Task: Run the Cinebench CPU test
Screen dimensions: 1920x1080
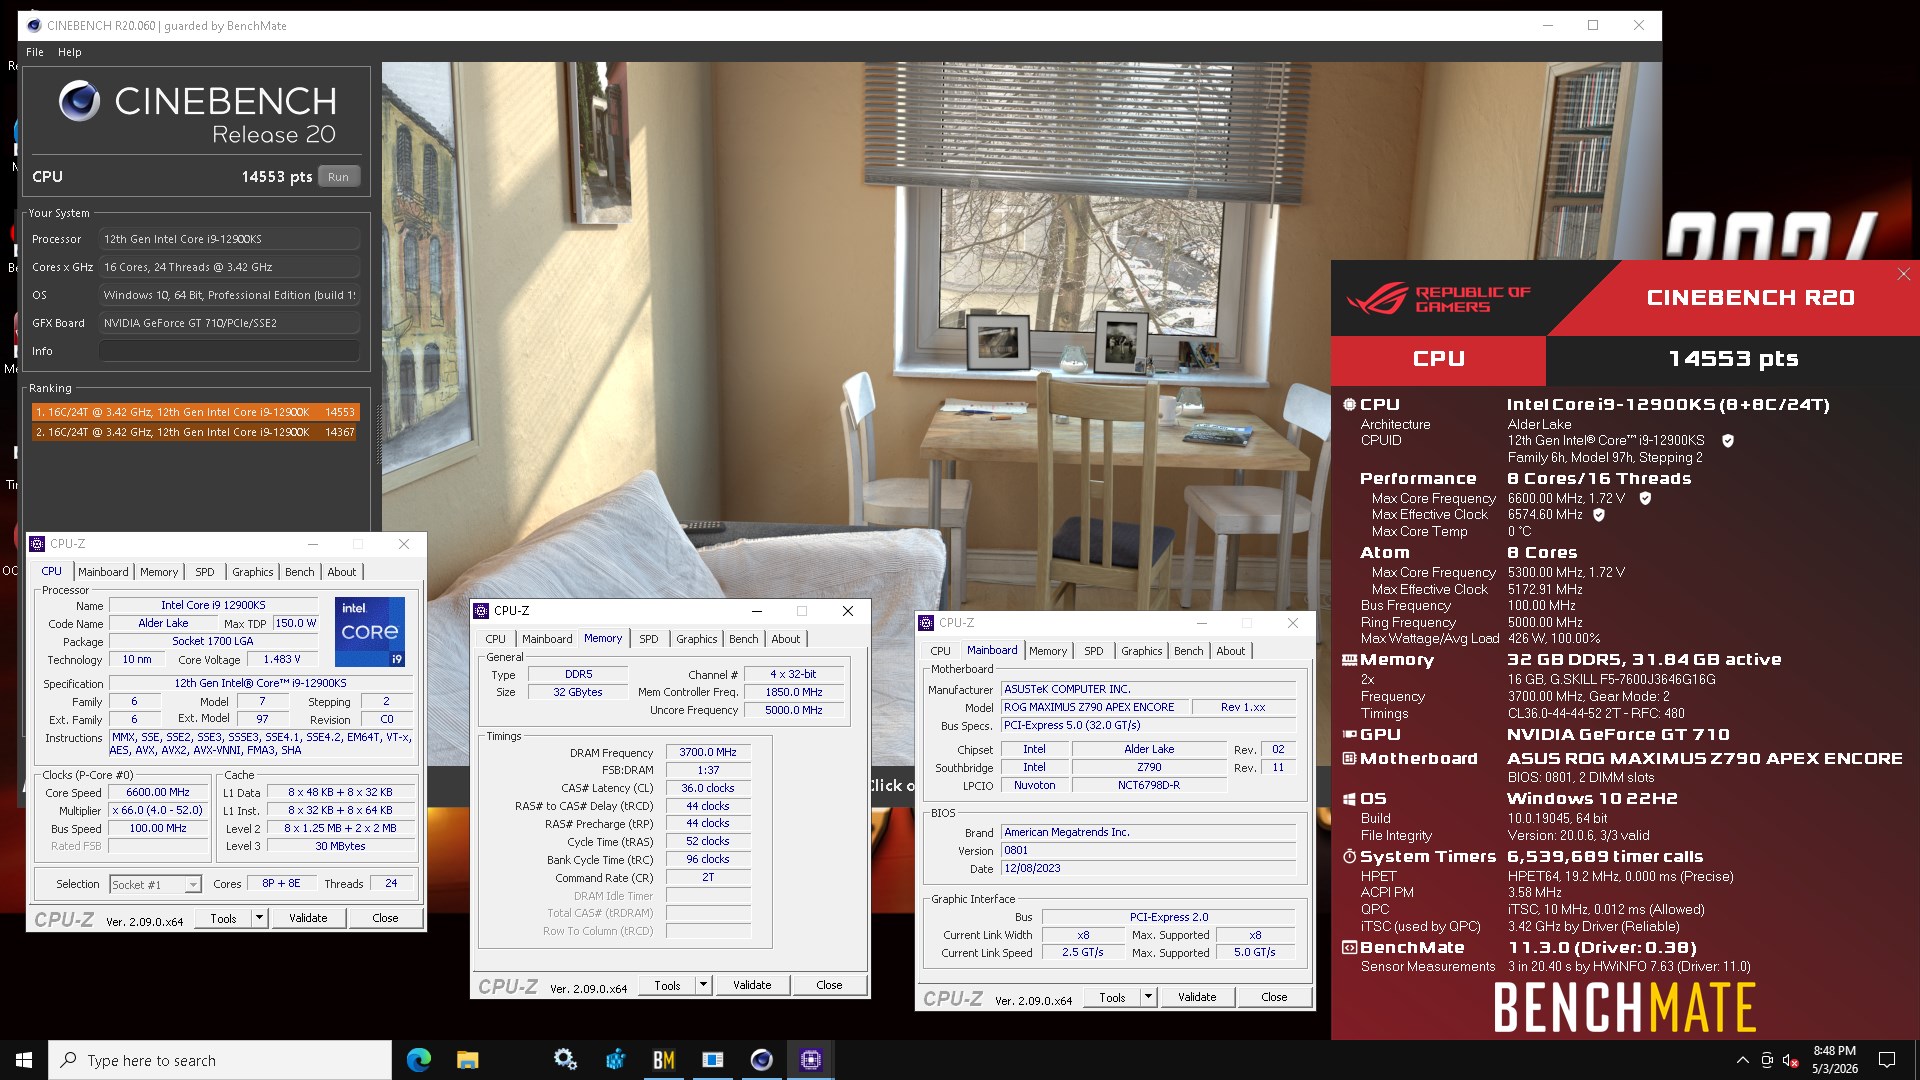Action: click(x=338, y=177)
